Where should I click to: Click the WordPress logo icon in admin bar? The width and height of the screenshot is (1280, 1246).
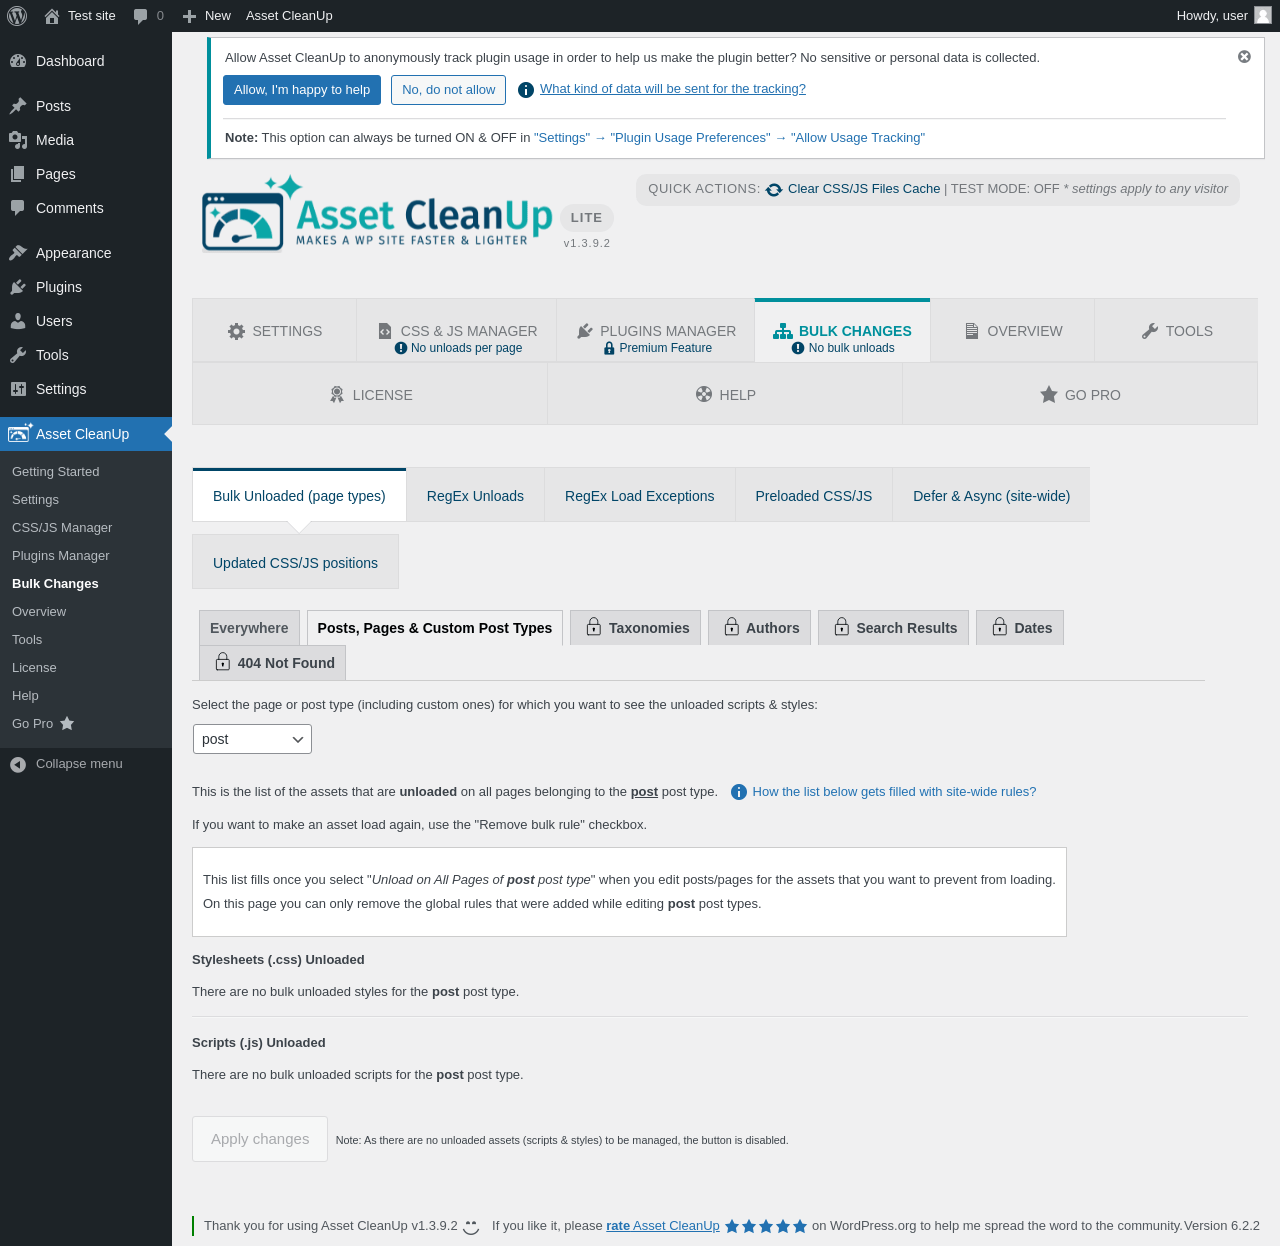(17, 16)
